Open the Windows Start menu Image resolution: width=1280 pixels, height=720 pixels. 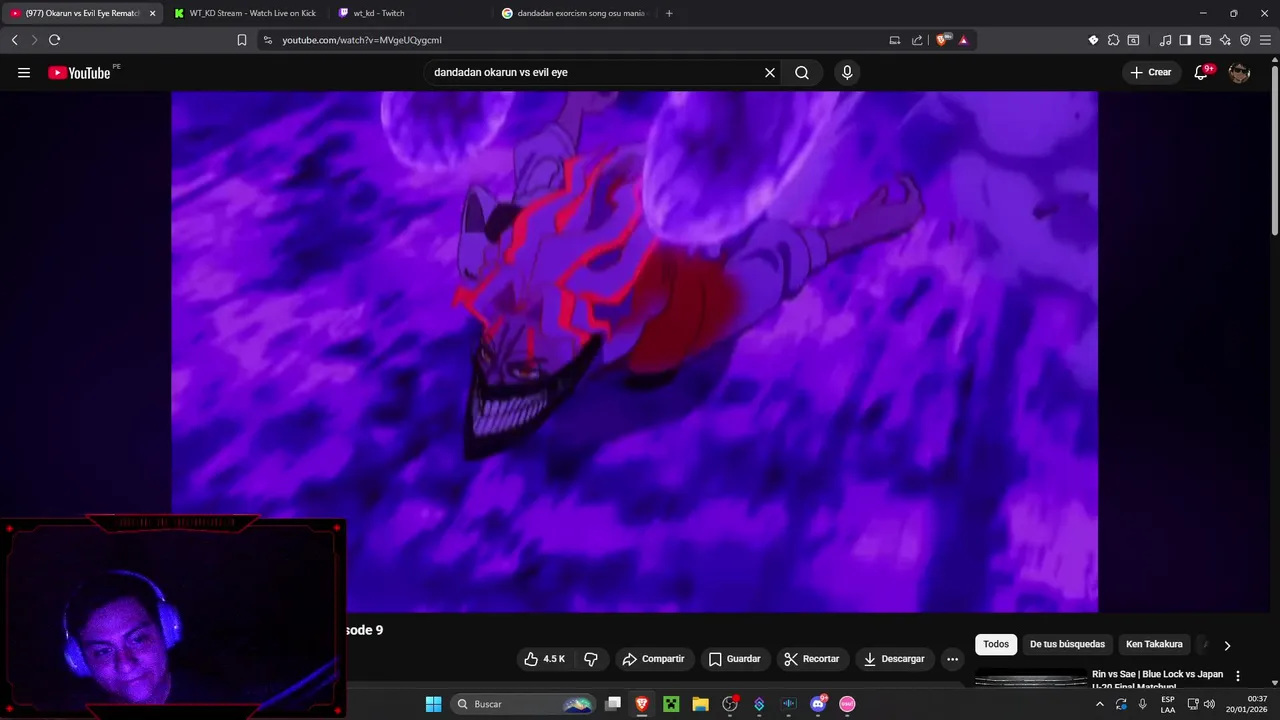tap(433, 704)
